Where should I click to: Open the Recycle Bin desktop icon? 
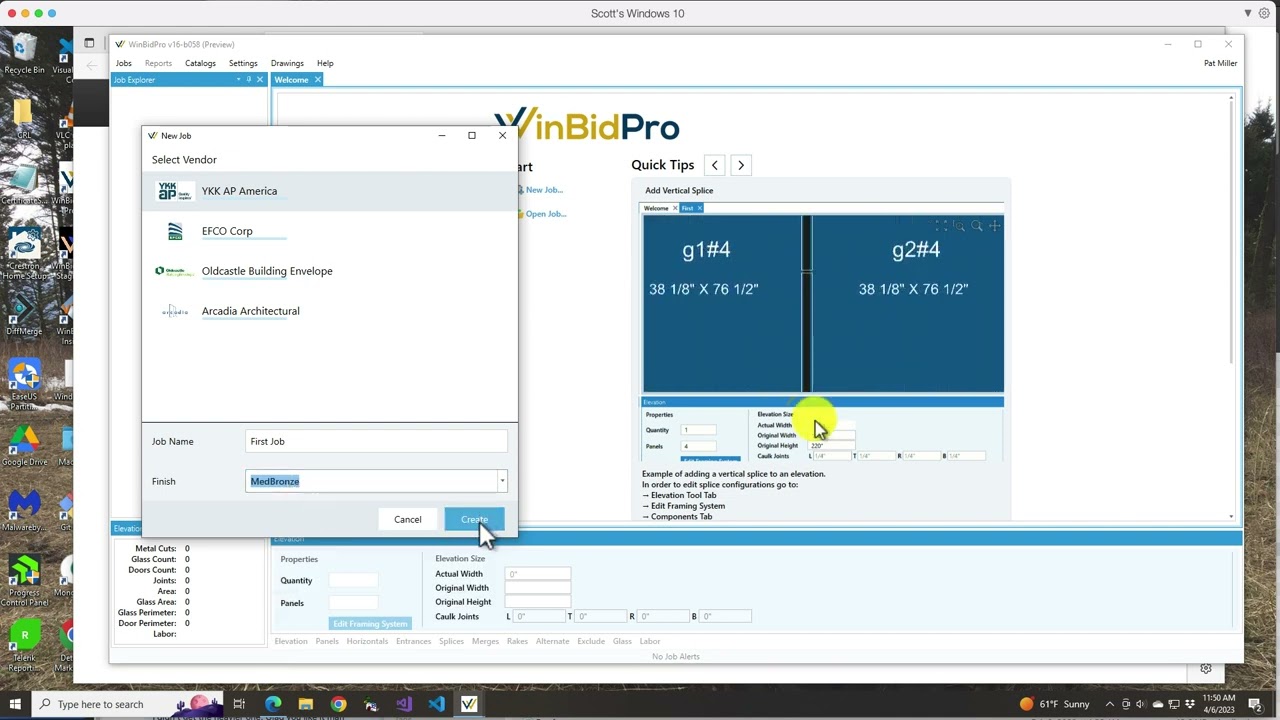(x=24, y=53)
